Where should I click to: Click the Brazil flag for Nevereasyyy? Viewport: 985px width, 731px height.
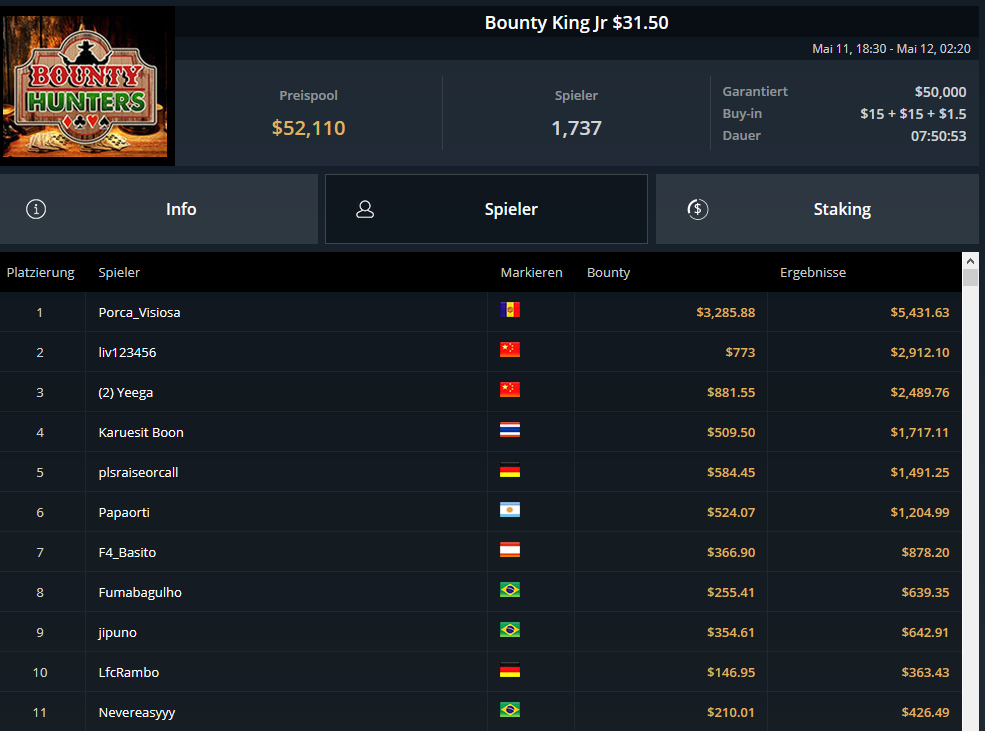click(510, 710)
